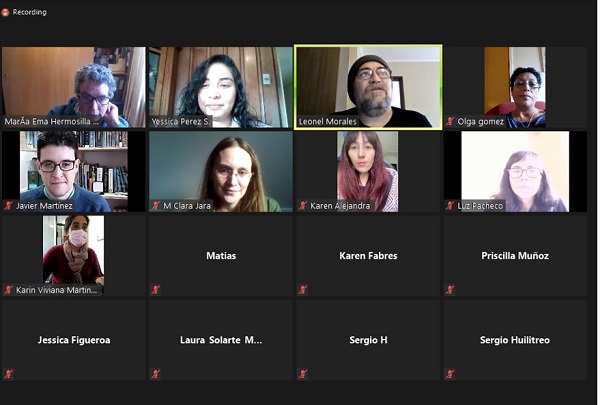The width and height of the screenshot is (600, 405).
Task: Select Yessica Perez S. video tile
Action: tap(221, 87)
